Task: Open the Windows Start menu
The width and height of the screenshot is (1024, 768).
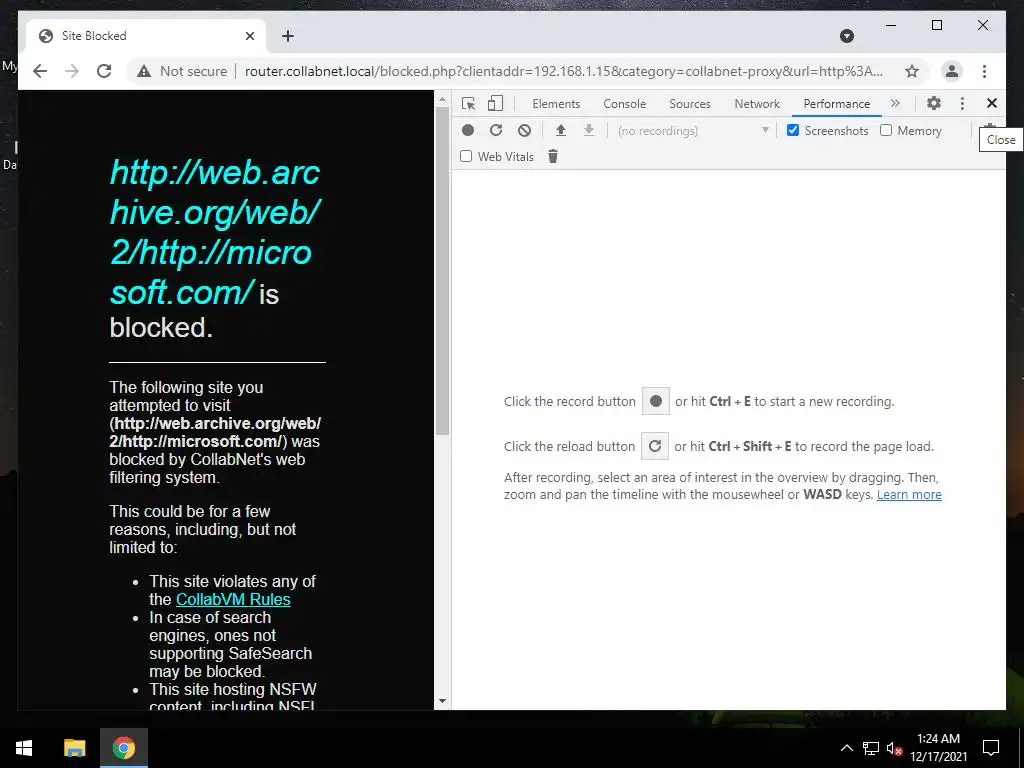Action: pyautogui.click(x=24, y=748)
